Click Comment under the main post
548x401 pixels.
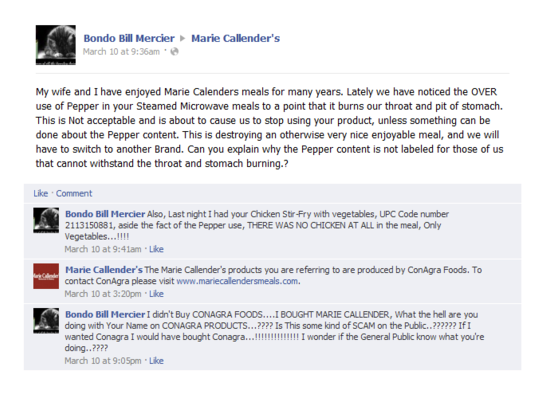pyautogui.click(x=74, y=193)
